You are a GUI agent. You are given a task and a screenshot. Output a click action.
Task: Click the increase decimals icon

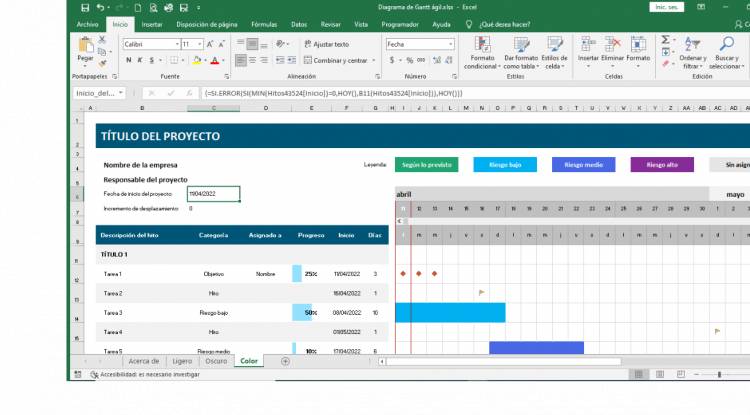(437, 60)
